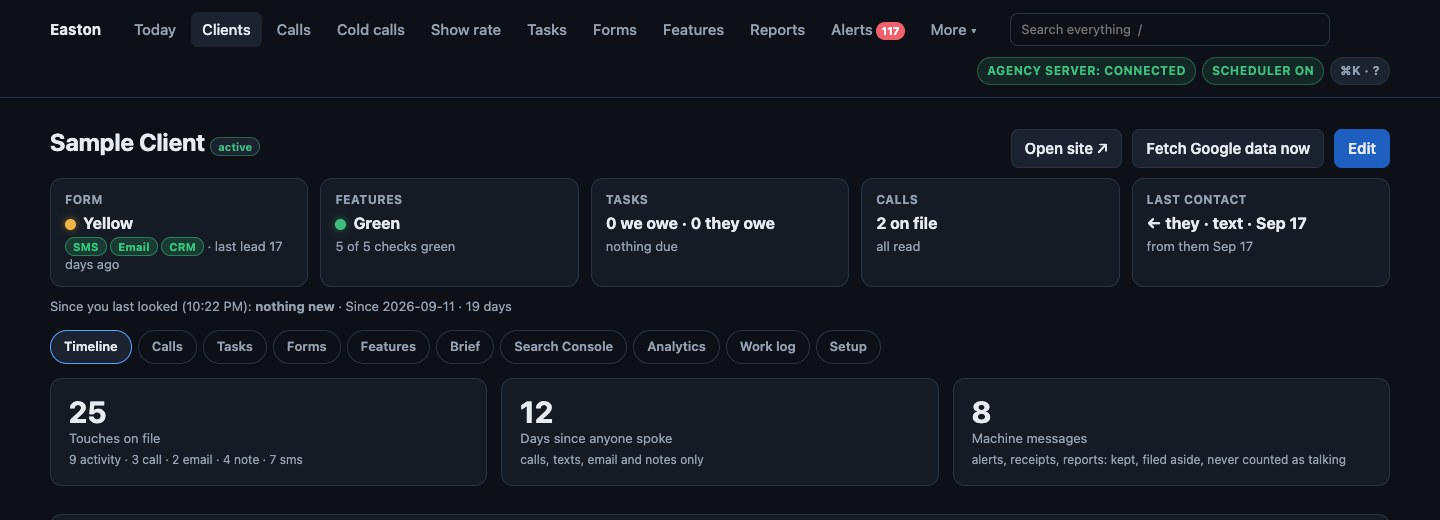1440x520 pixels.
Task: Click the red 117 alerts badge
Action: 890,31
